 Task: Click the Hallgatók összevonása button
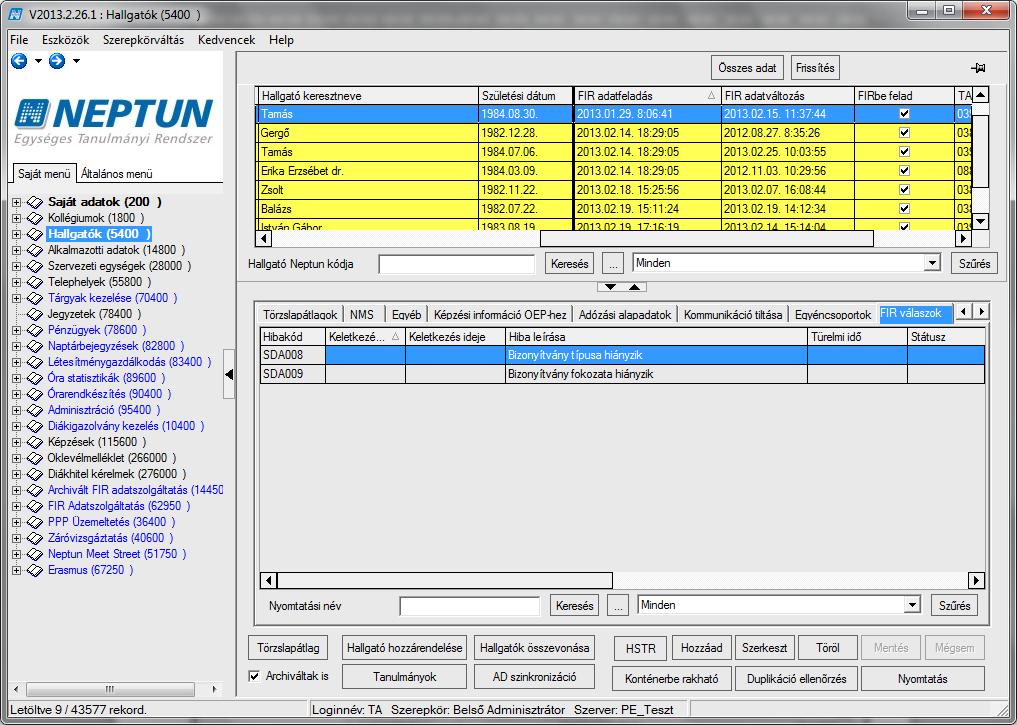534,647
